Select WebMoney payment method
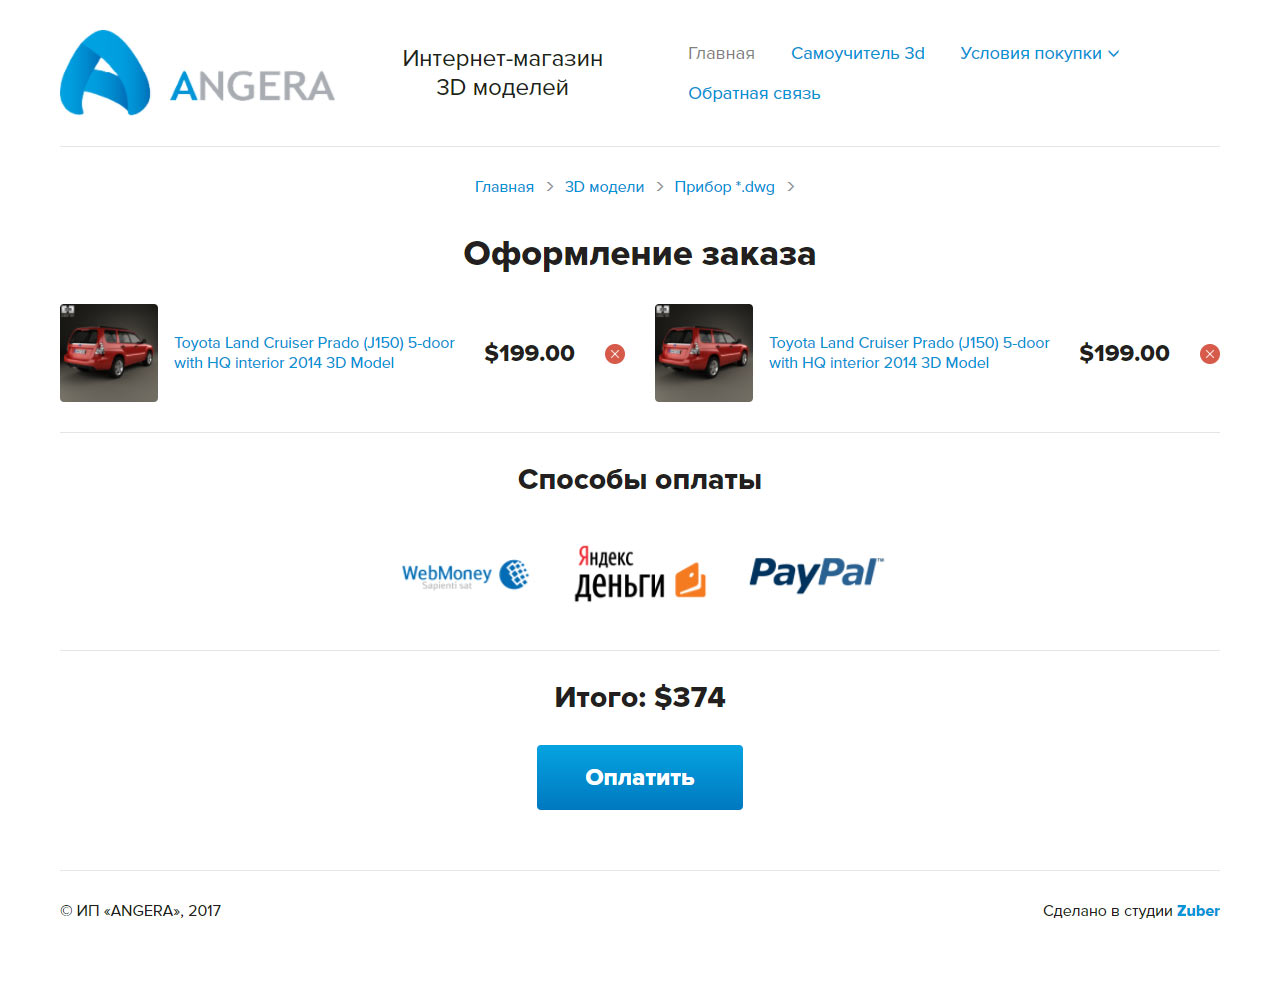This screenshot has height=981, width=1280. 465,574
